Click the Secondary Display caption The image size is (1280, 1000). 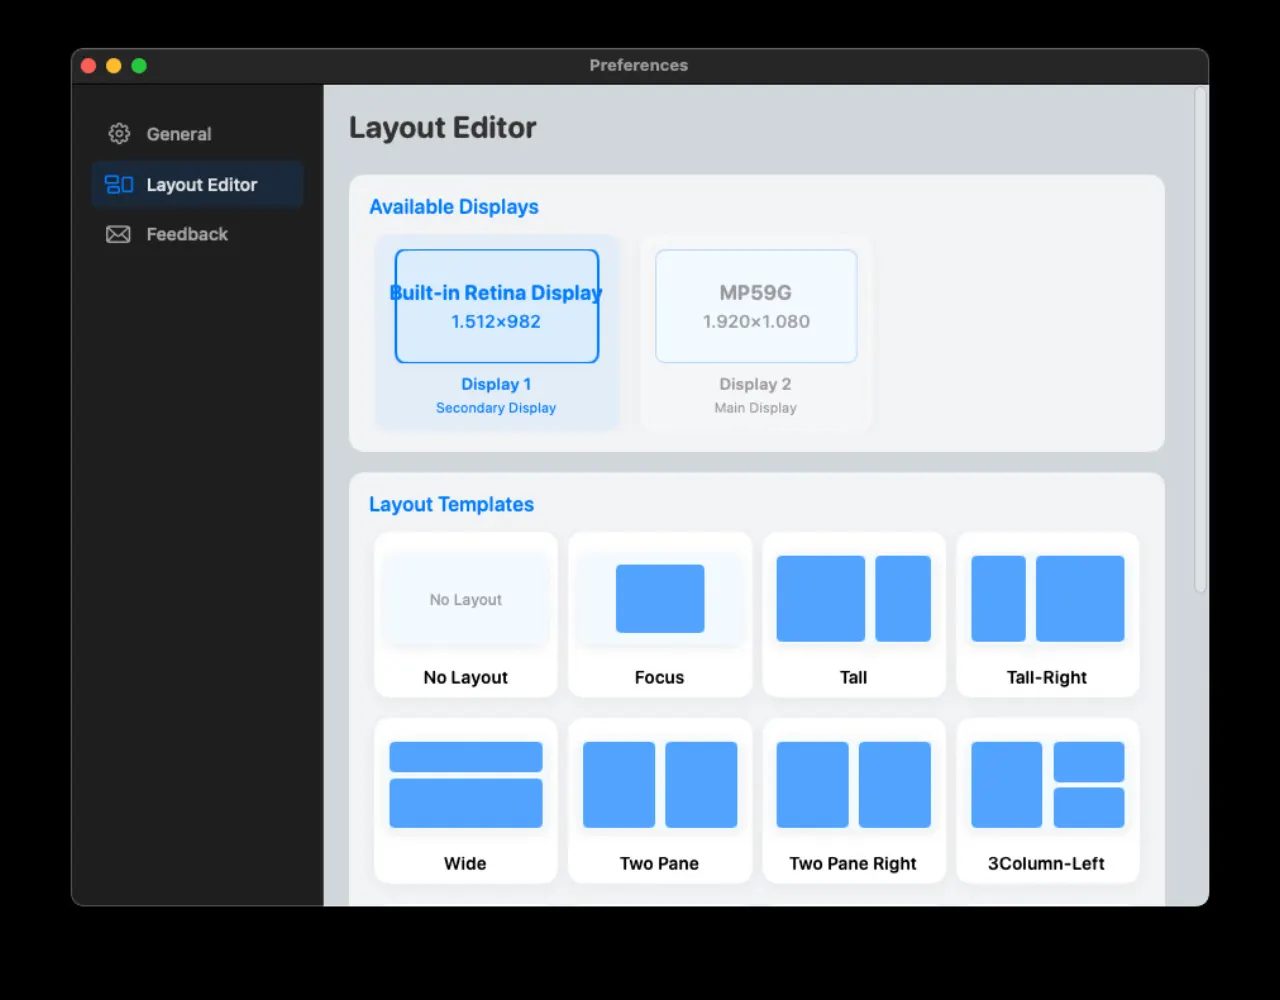coord(496,408)
